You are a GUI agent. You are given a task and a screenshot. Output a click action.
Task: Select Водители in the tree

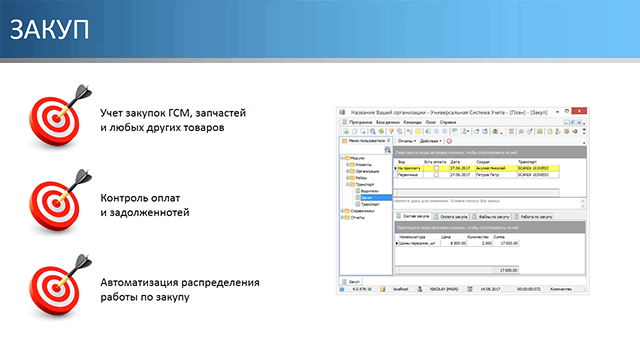click(x=369, y=191)
